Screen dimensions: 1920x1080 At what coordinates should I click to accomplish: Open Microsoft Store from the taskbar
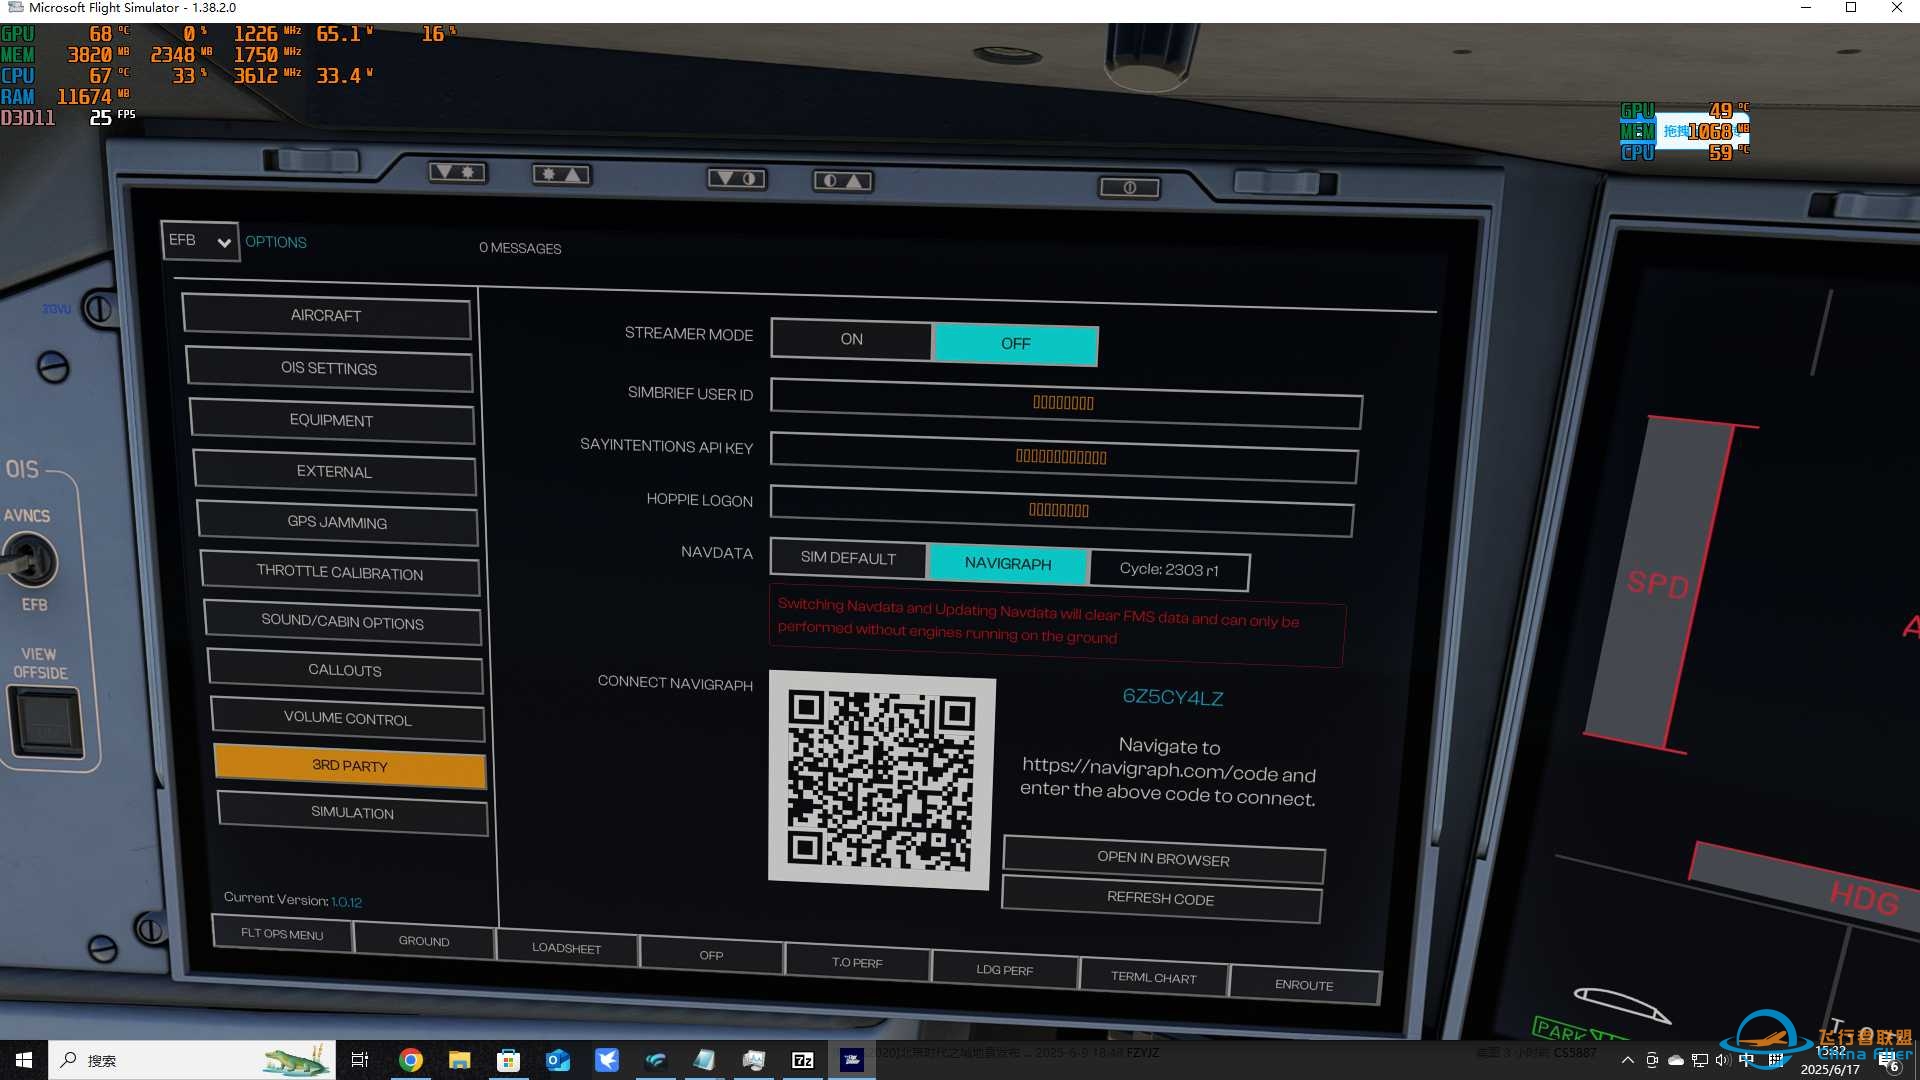click(508, 1060)
